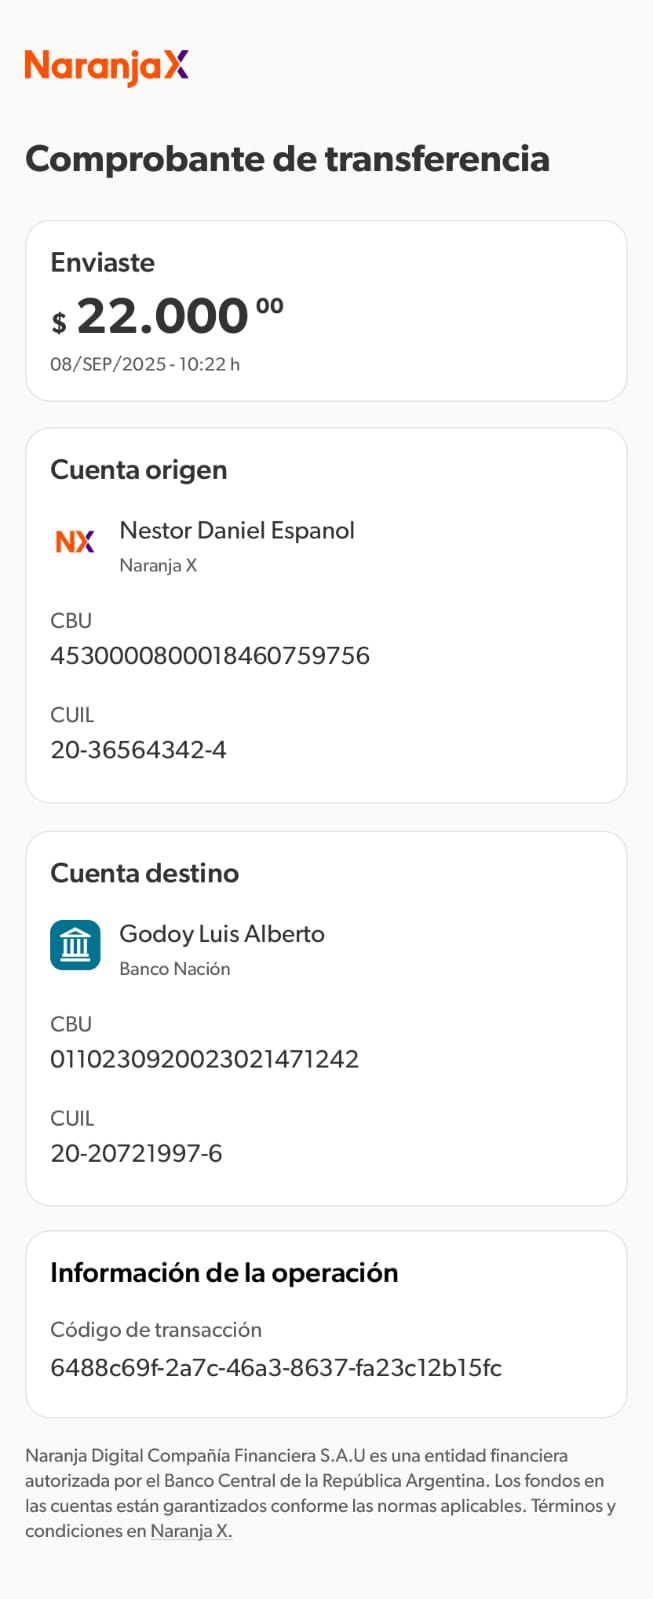Click the Información de la operación heading
653x1599 pixels.
click(224, 1273)
